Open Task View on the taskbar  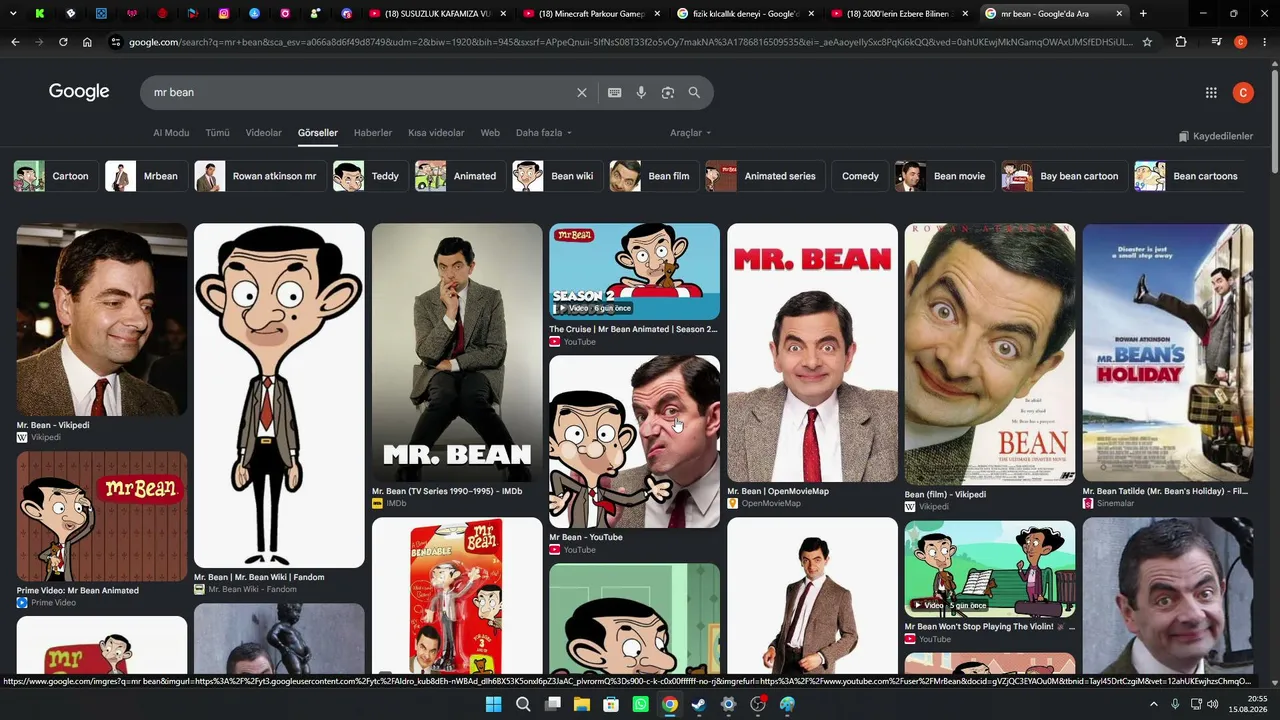(x=552, y=704)
